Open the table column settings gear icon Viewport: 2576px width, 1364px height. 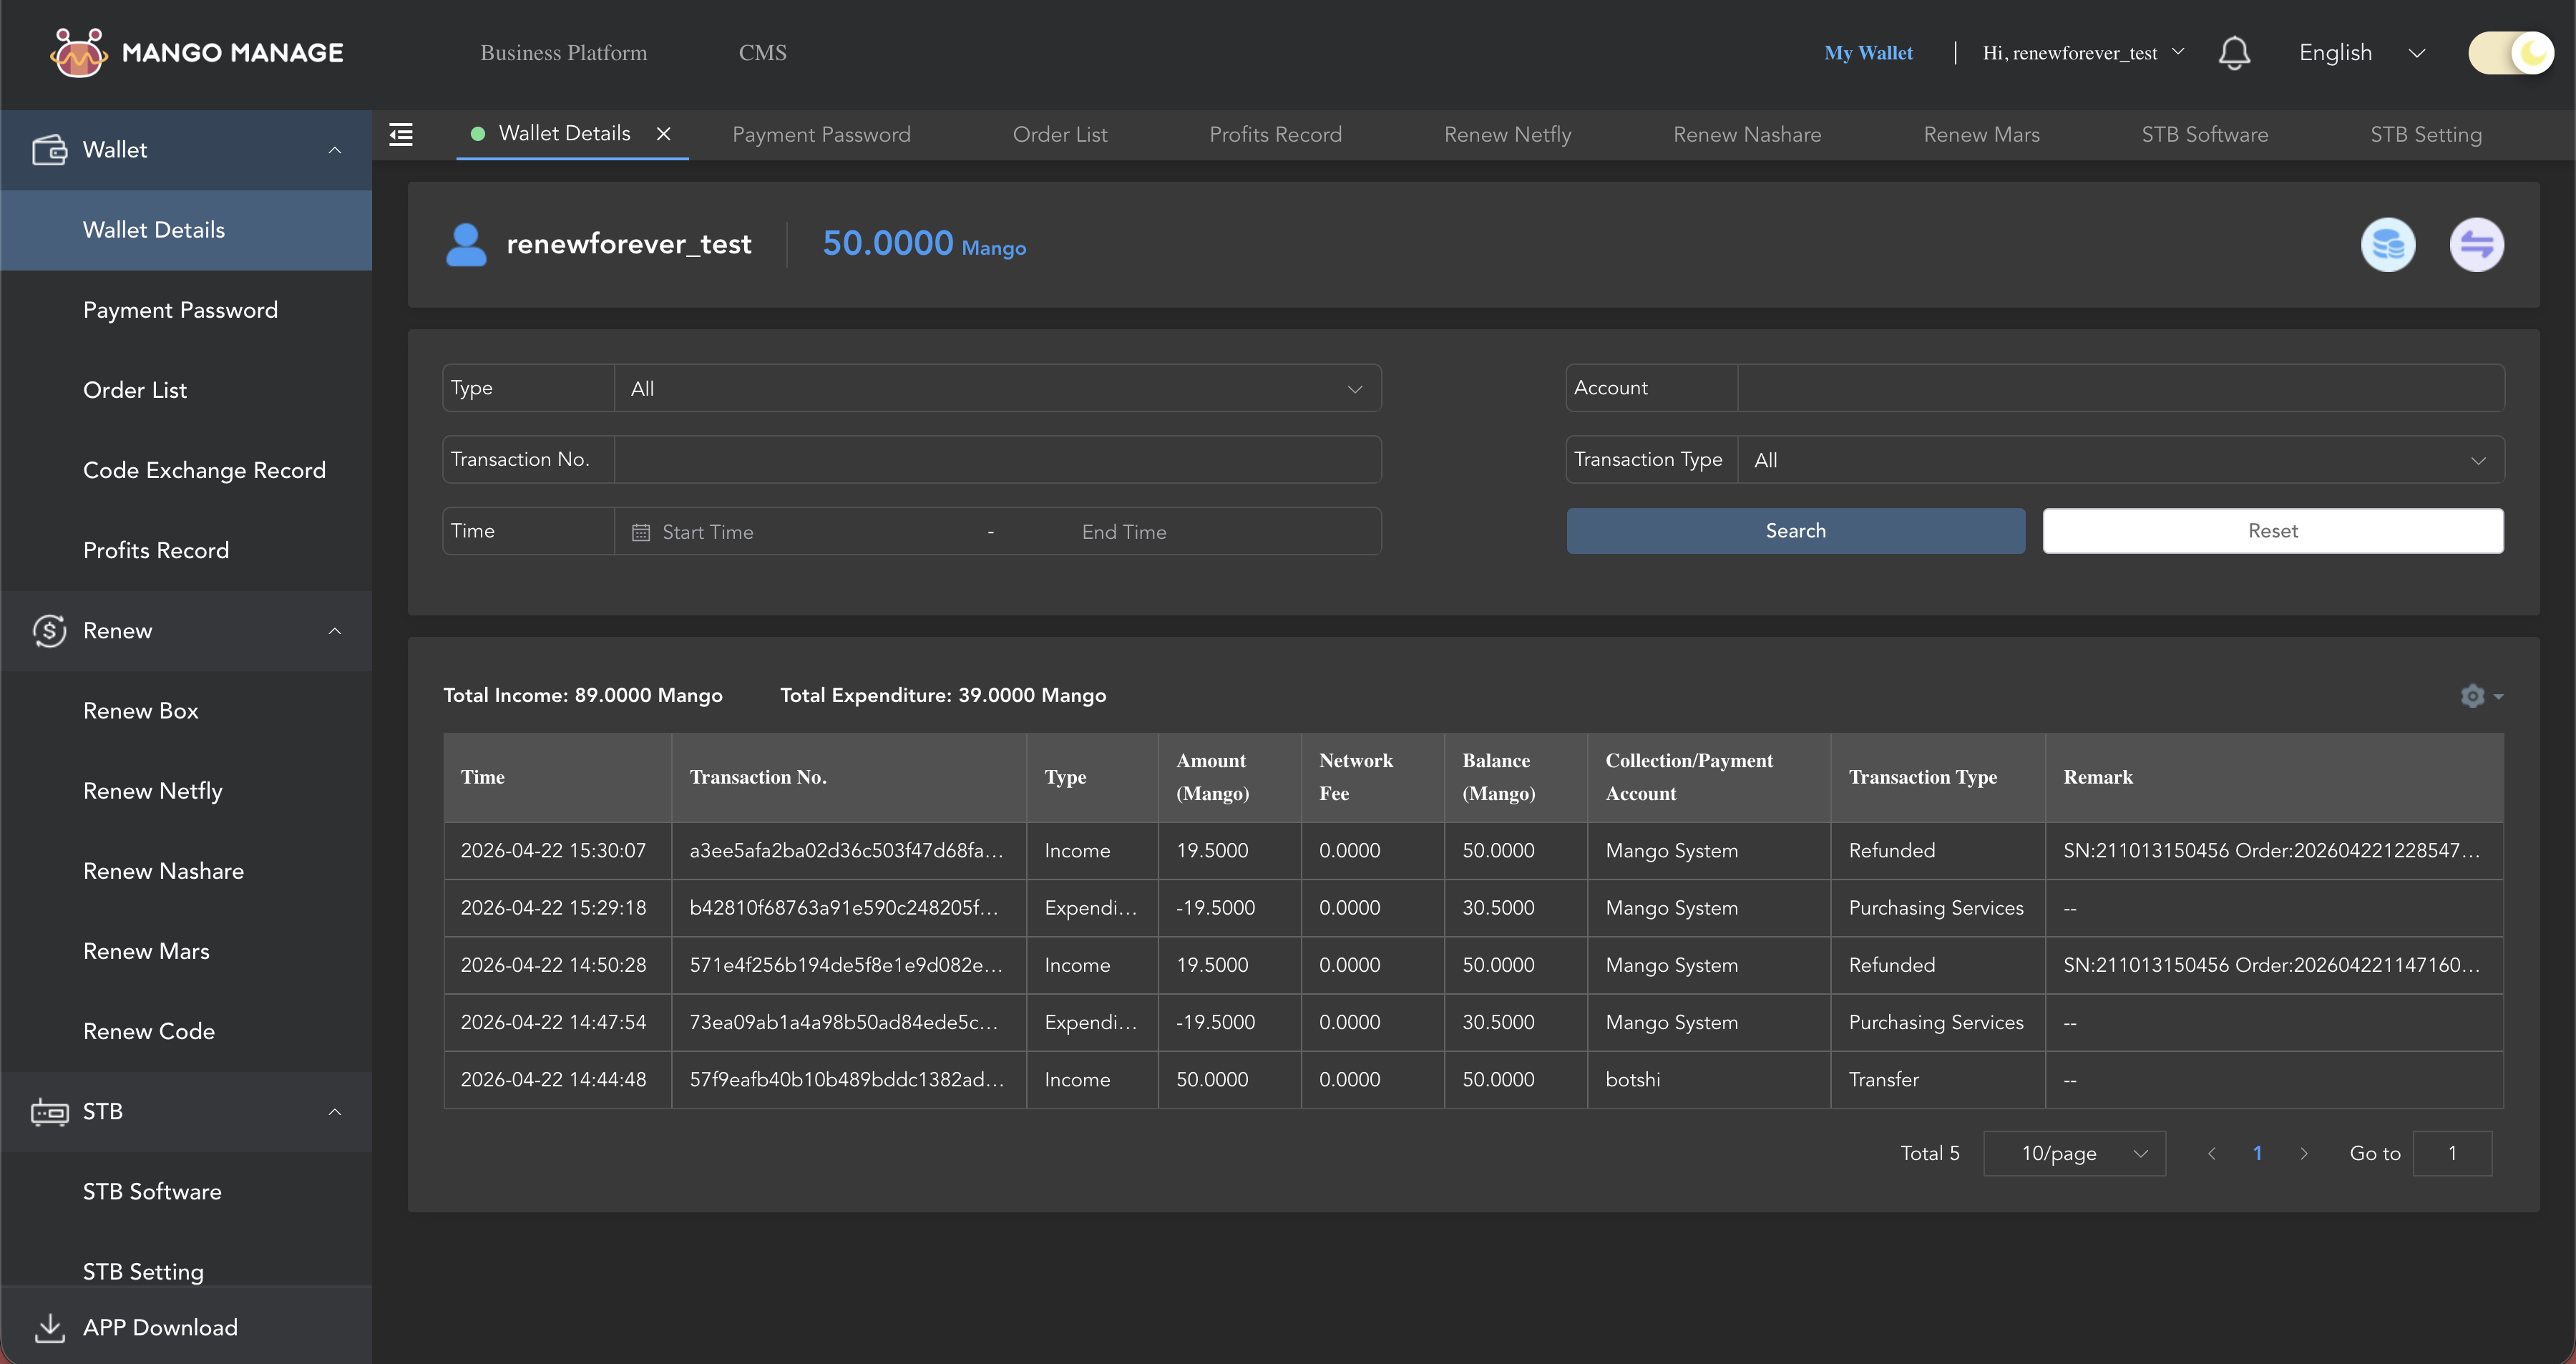2473,696
